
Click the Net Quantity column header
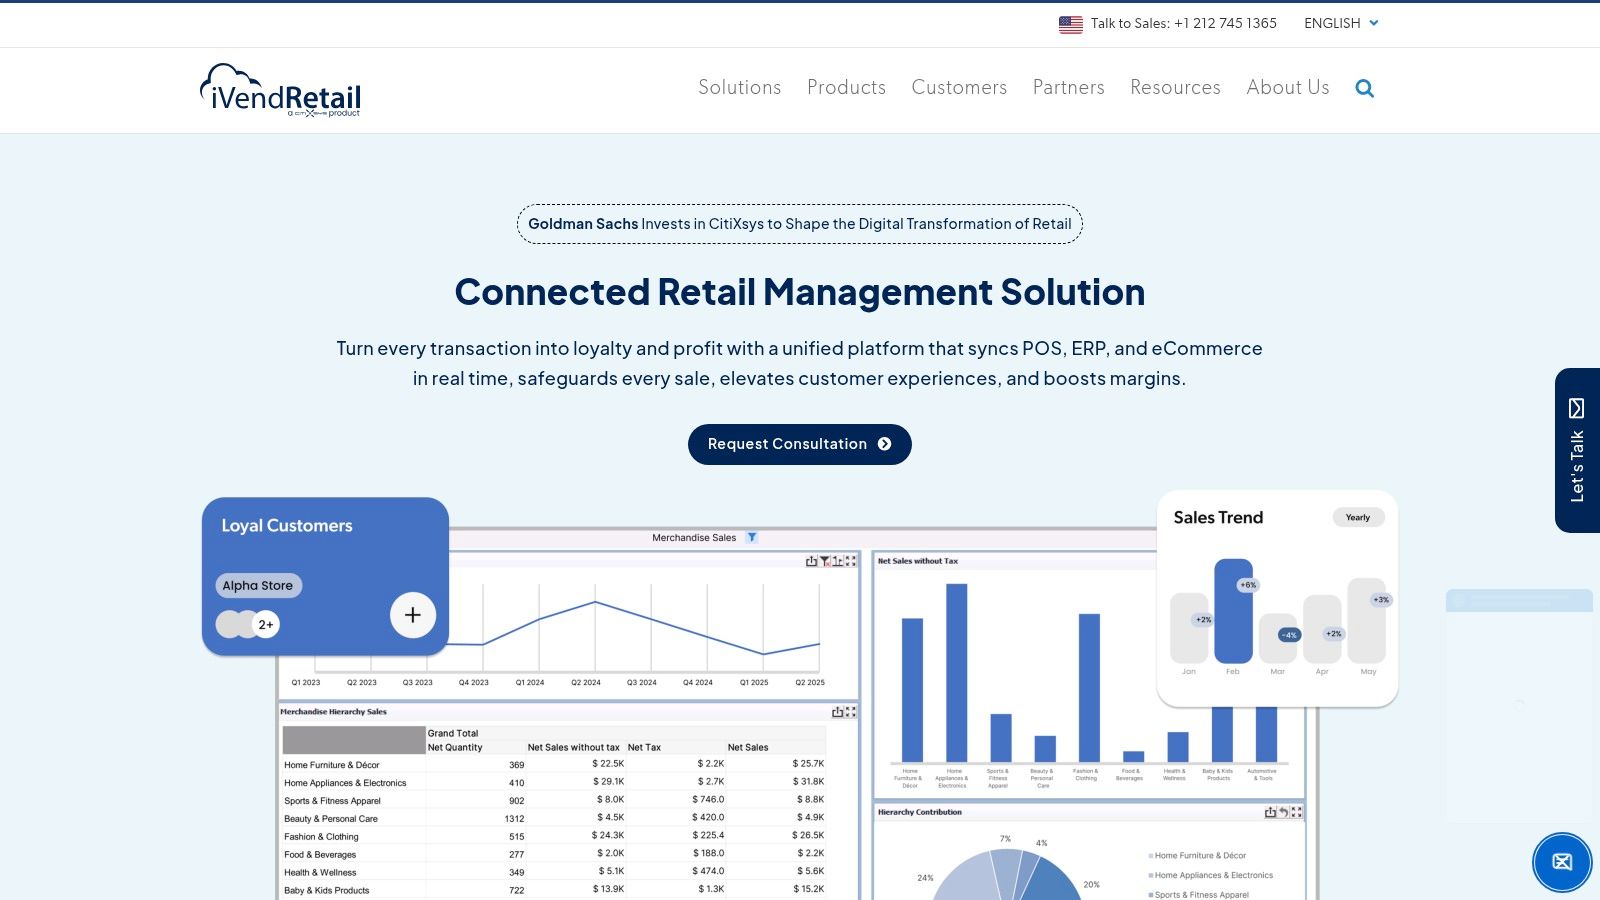coord(455,747)
